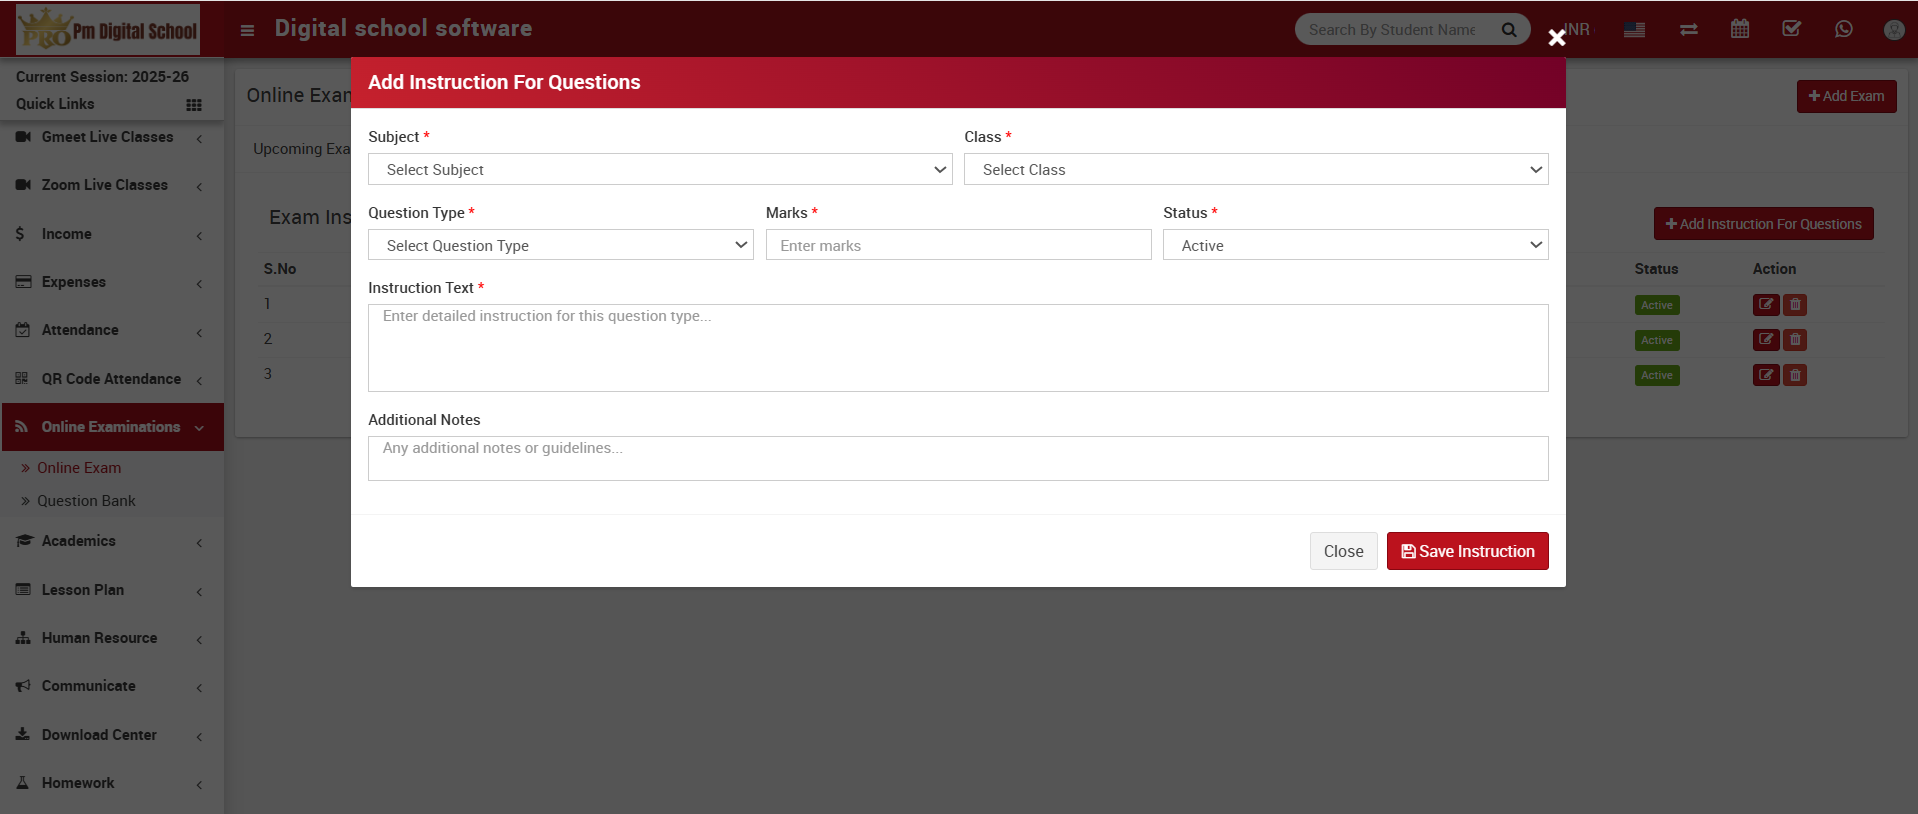The image size is (1918, 814).
Task: Open Question Bank in the sidebar
Action: click(86, 501)
